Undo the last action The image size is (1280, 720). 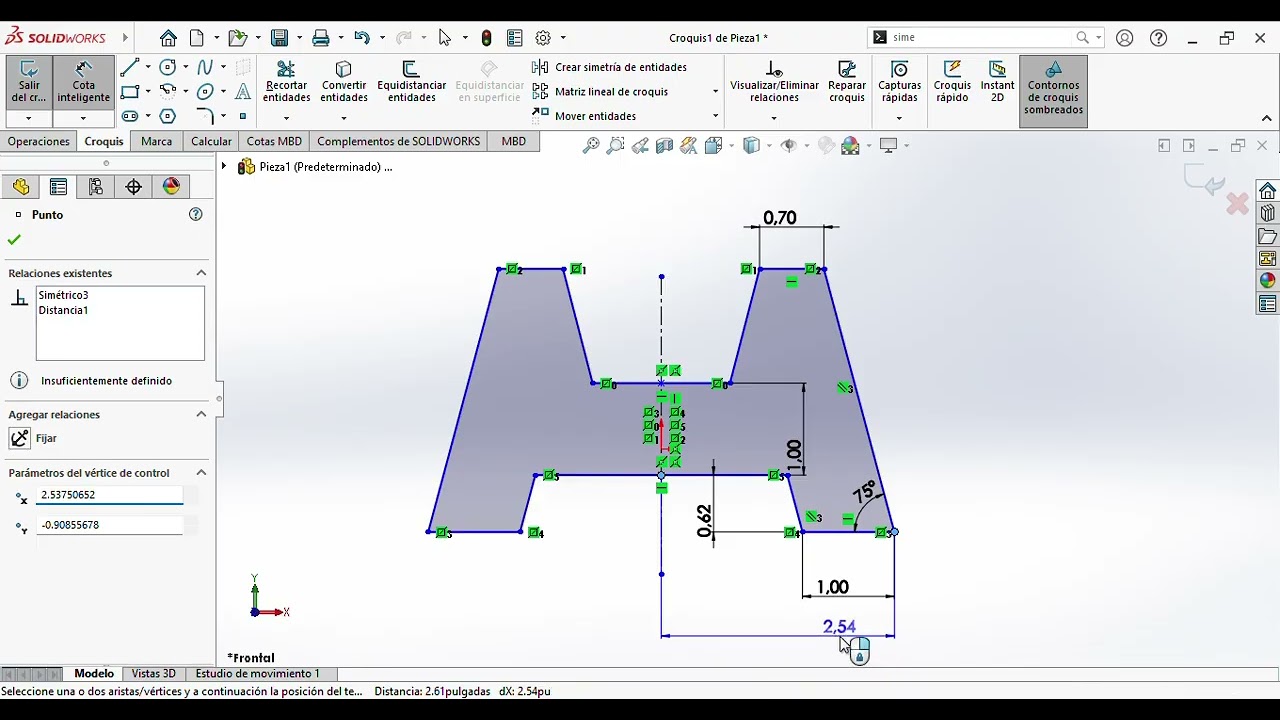click(x=362, y=38)
